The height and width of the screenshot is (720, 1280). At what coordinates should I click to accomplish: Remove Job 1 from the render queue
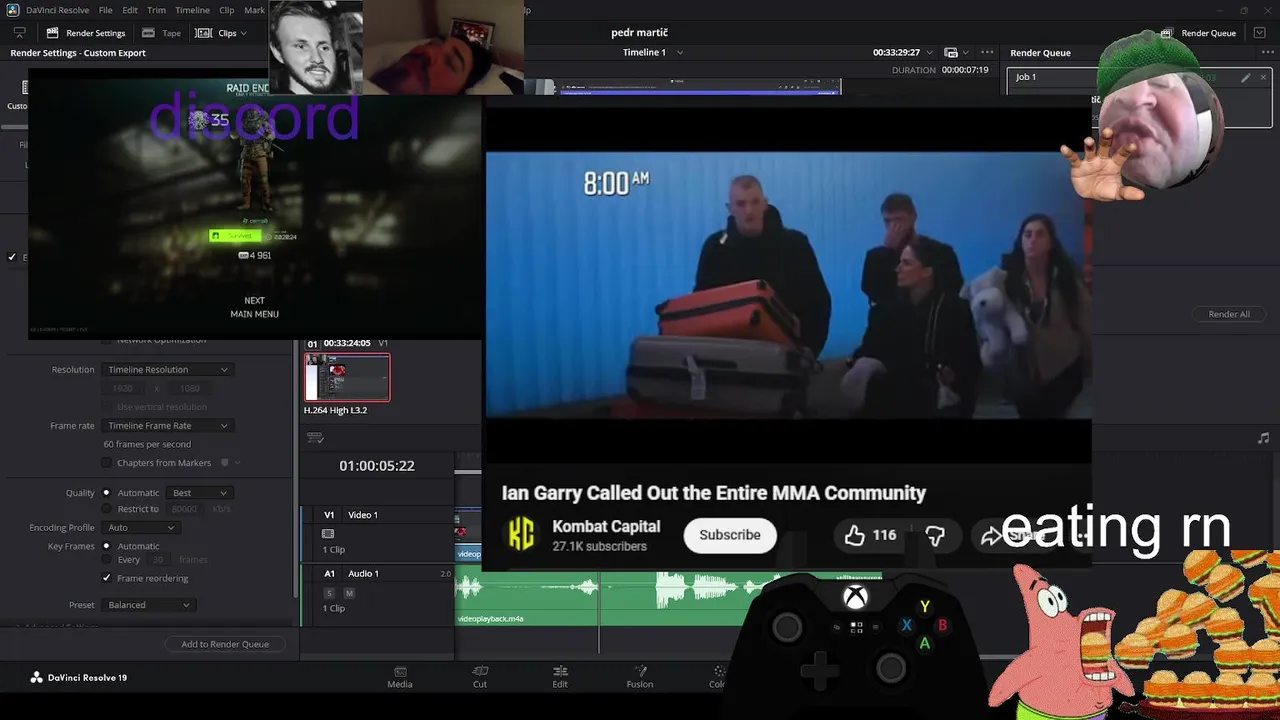click(1261, 77)
